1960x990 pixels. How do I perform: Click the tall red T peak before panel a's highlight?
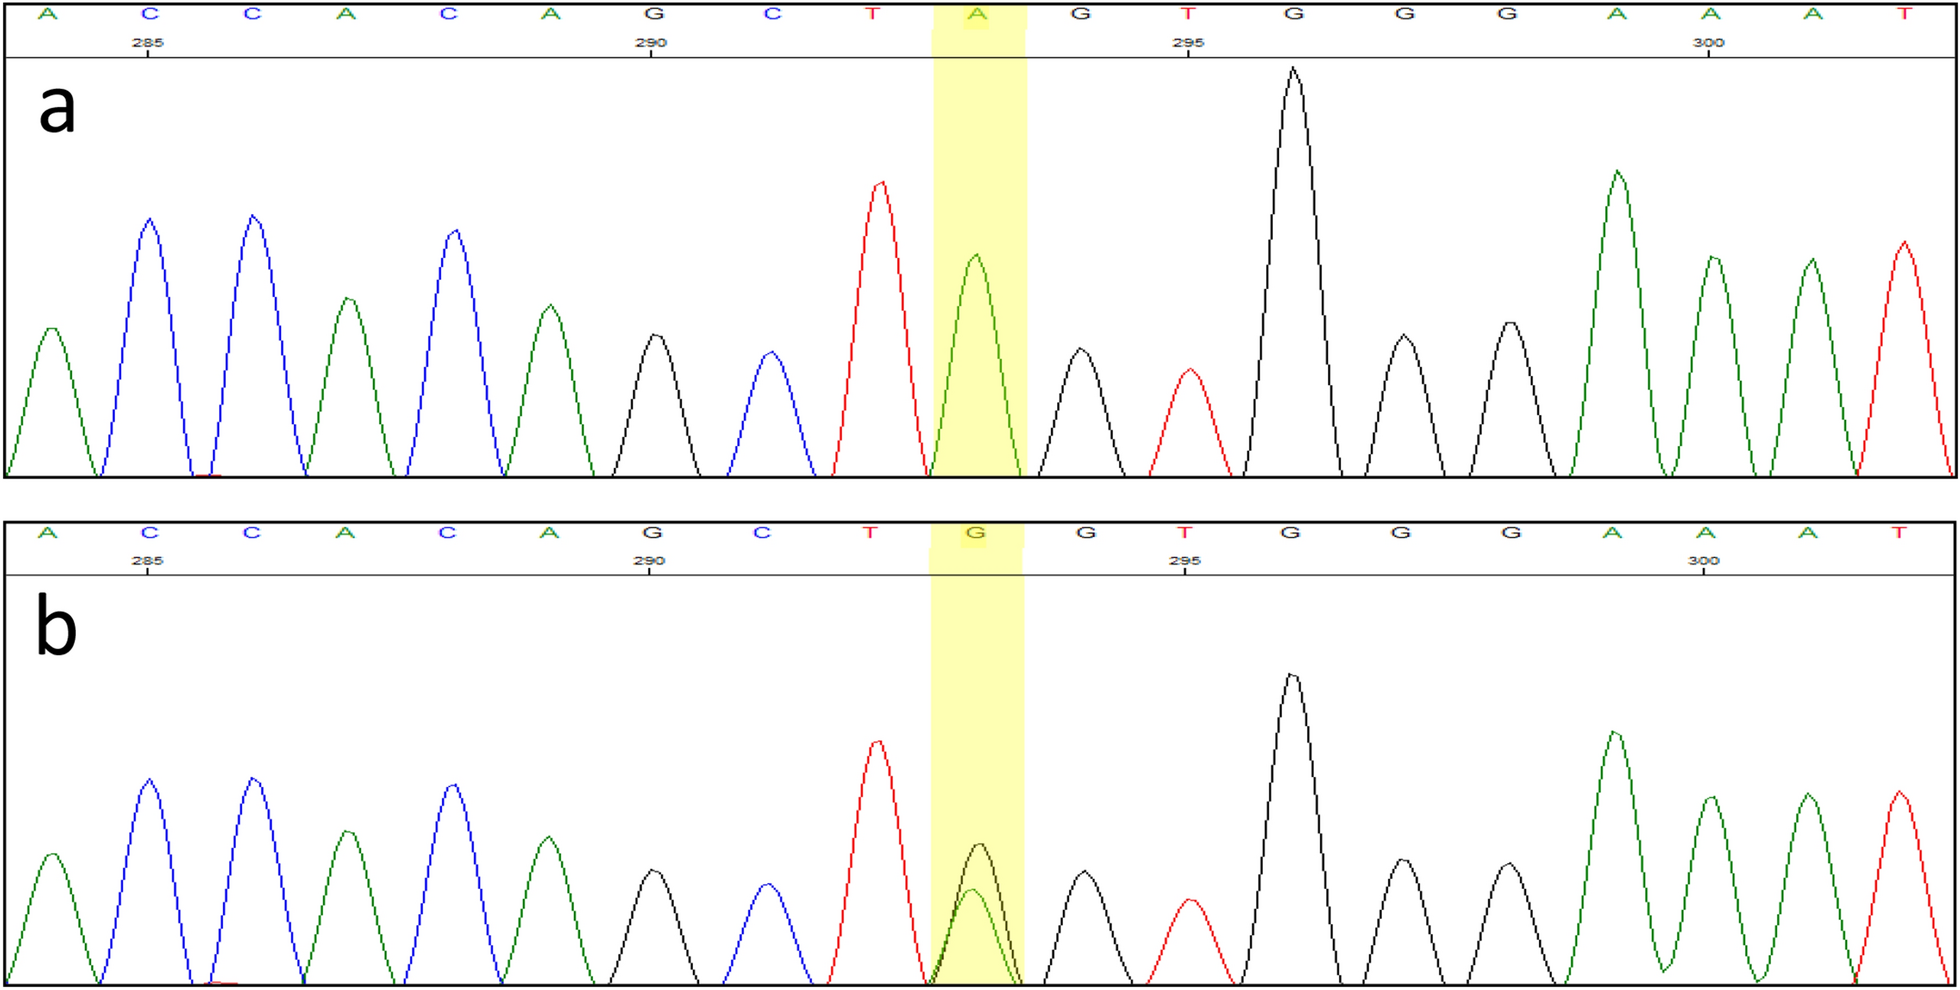[880, 328]
